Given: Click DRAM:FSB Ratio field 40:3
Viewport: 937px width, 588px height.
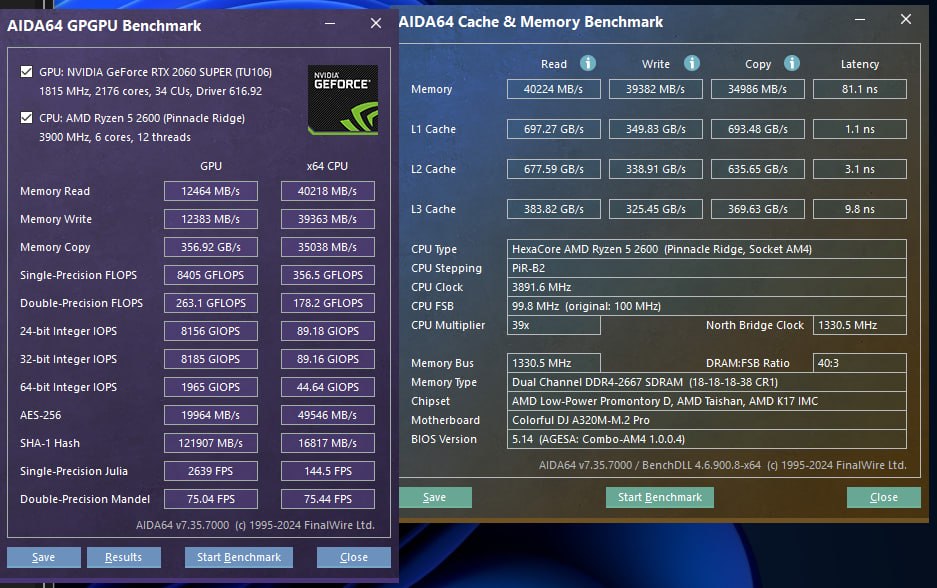Looking at the screenshot, I should pos(860,363).
